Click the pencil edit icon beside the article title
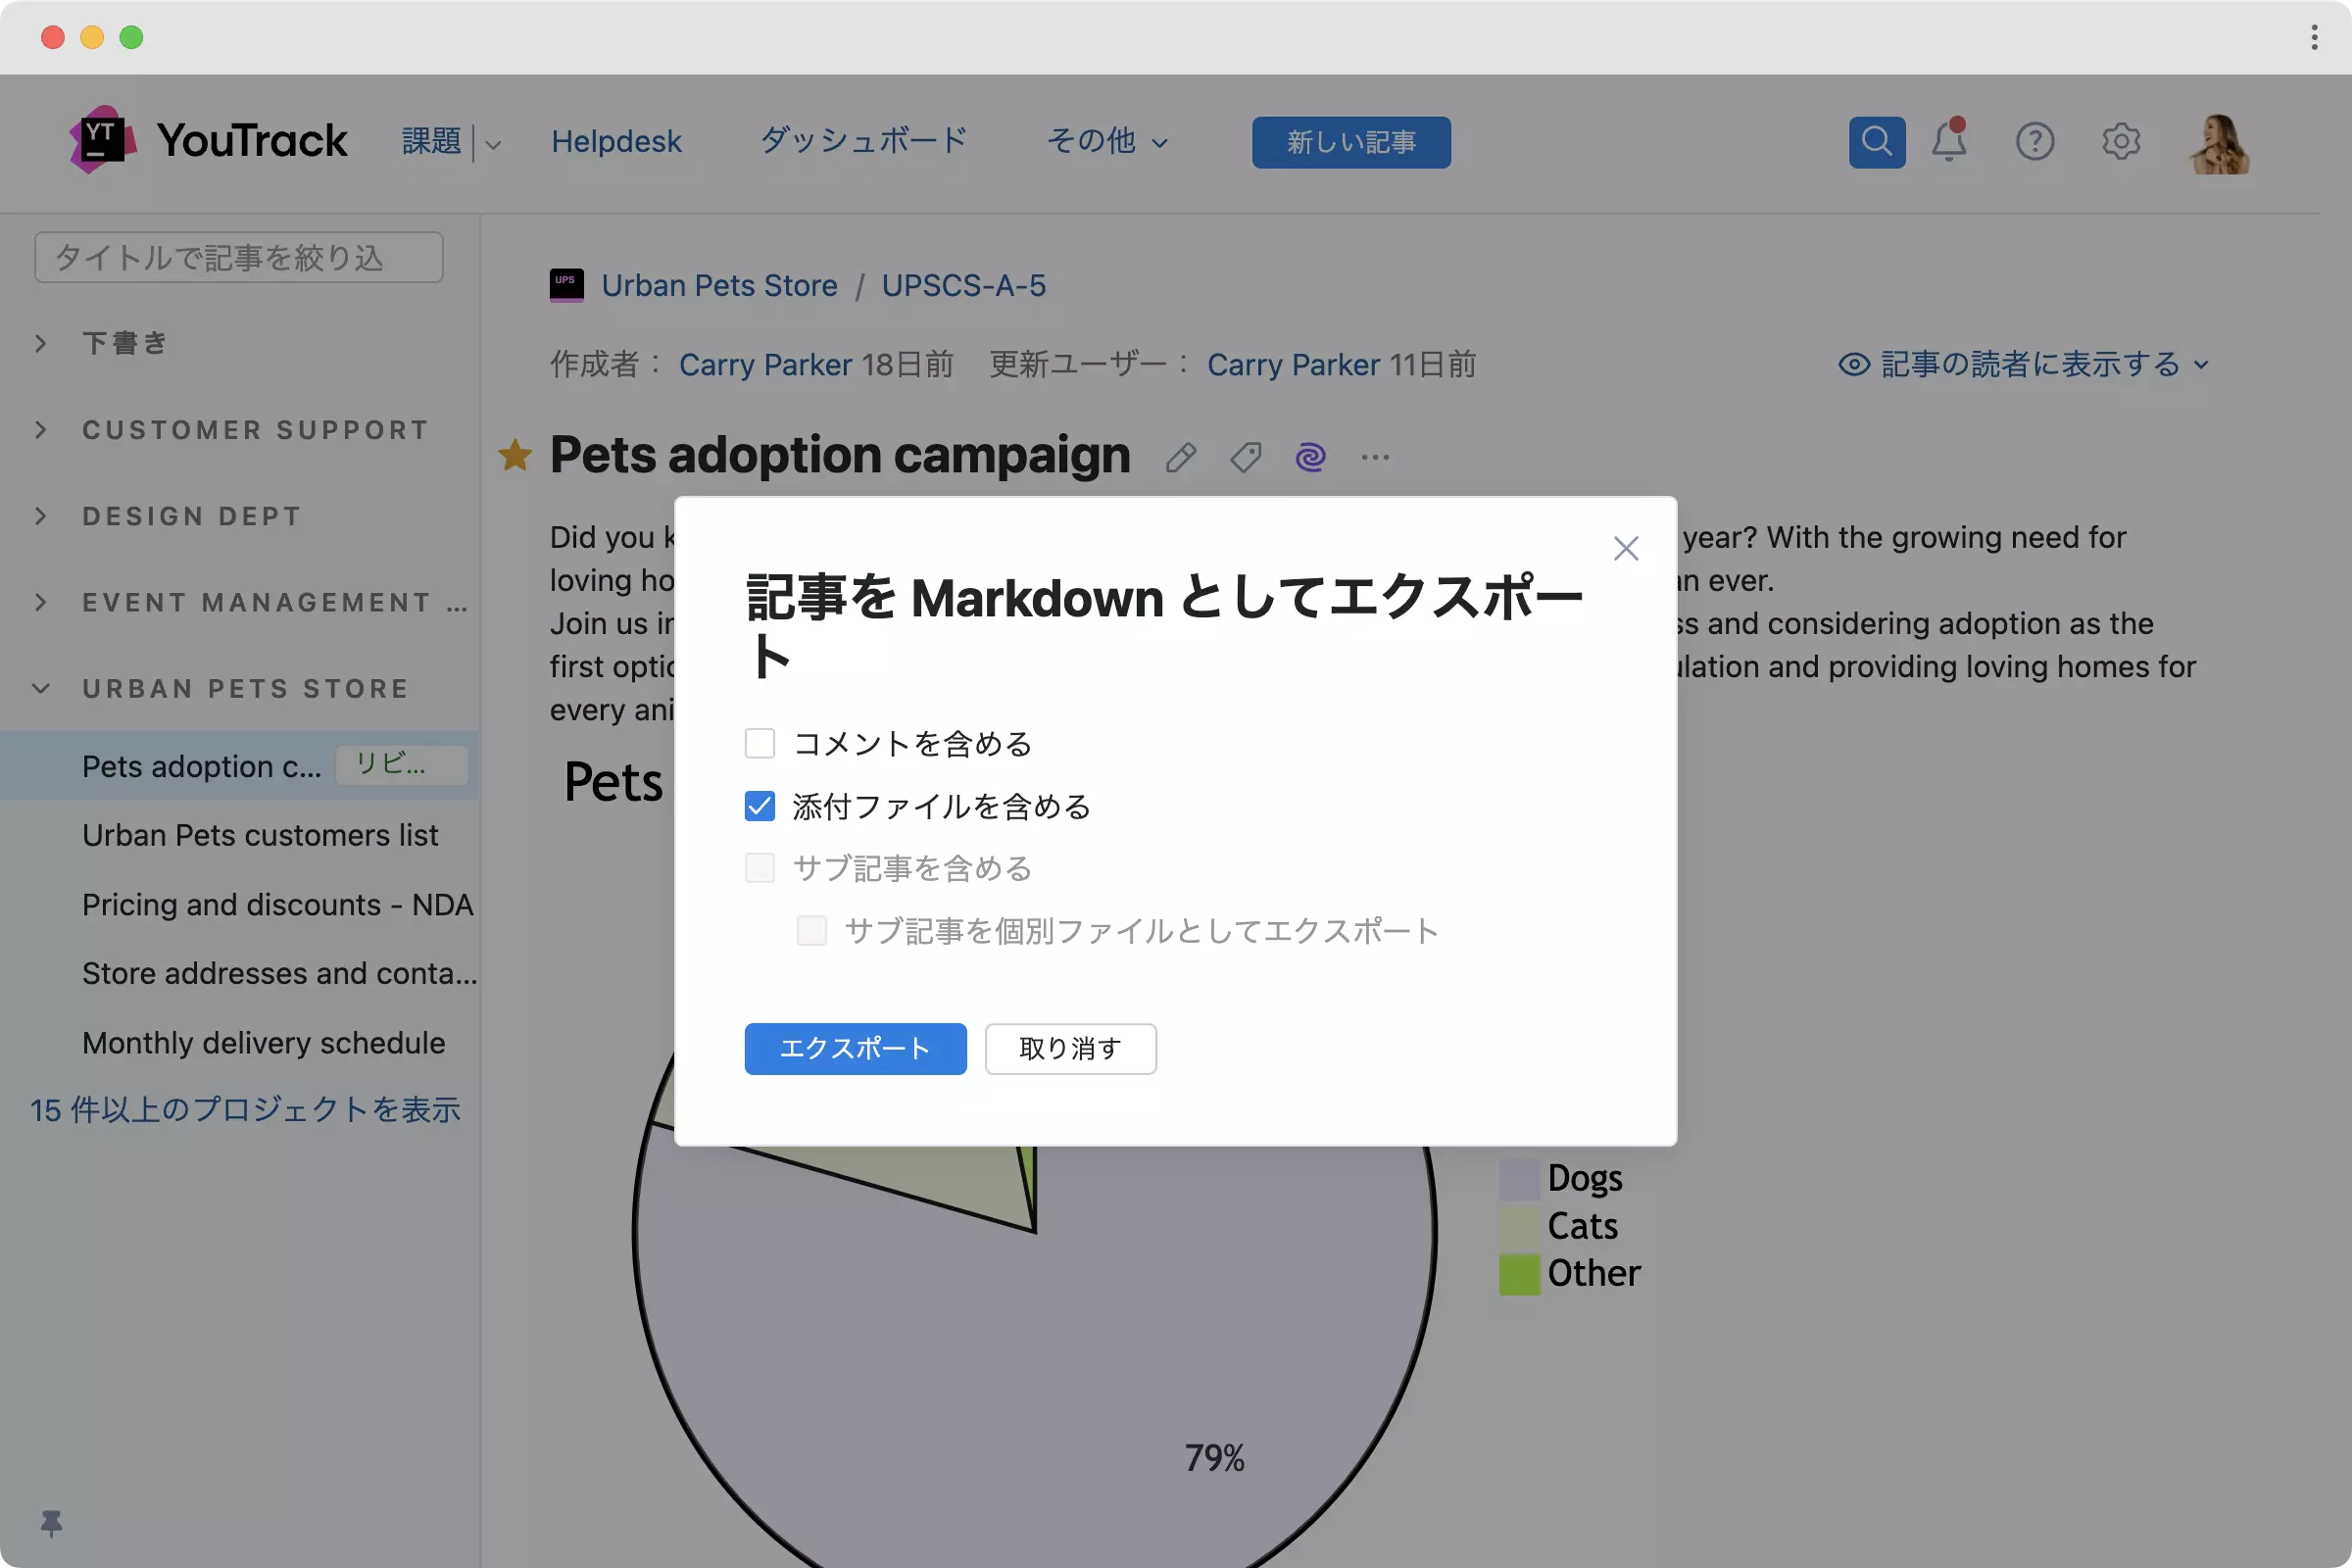2352x1568 pixels. 1180,458
